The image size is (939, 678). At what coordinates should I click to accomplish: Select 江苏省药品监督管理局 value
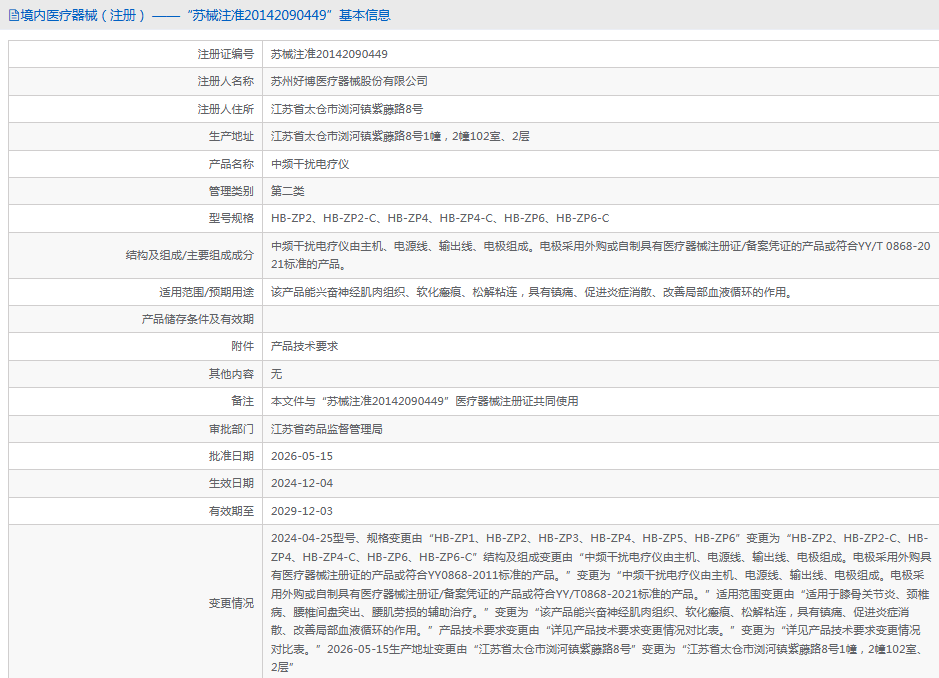326,429
